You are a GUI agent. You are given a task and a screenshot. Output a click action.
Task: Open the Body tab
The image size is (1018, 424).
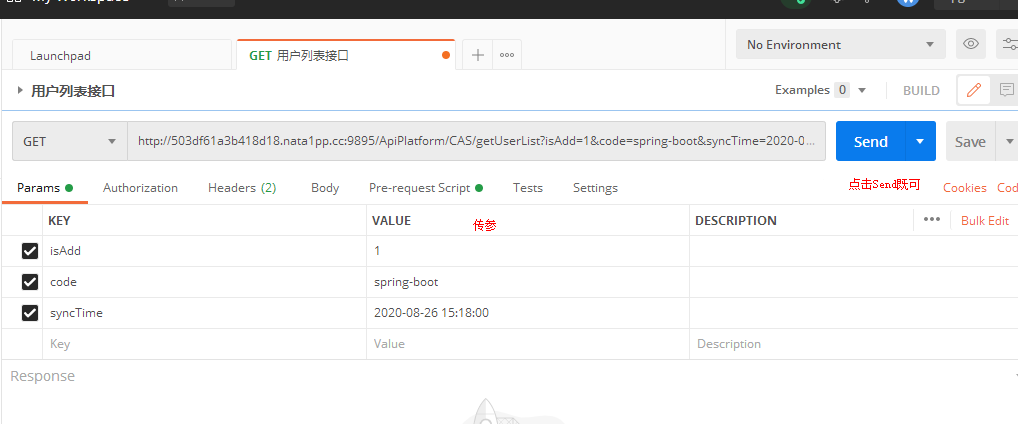click(x=325, y=188)
